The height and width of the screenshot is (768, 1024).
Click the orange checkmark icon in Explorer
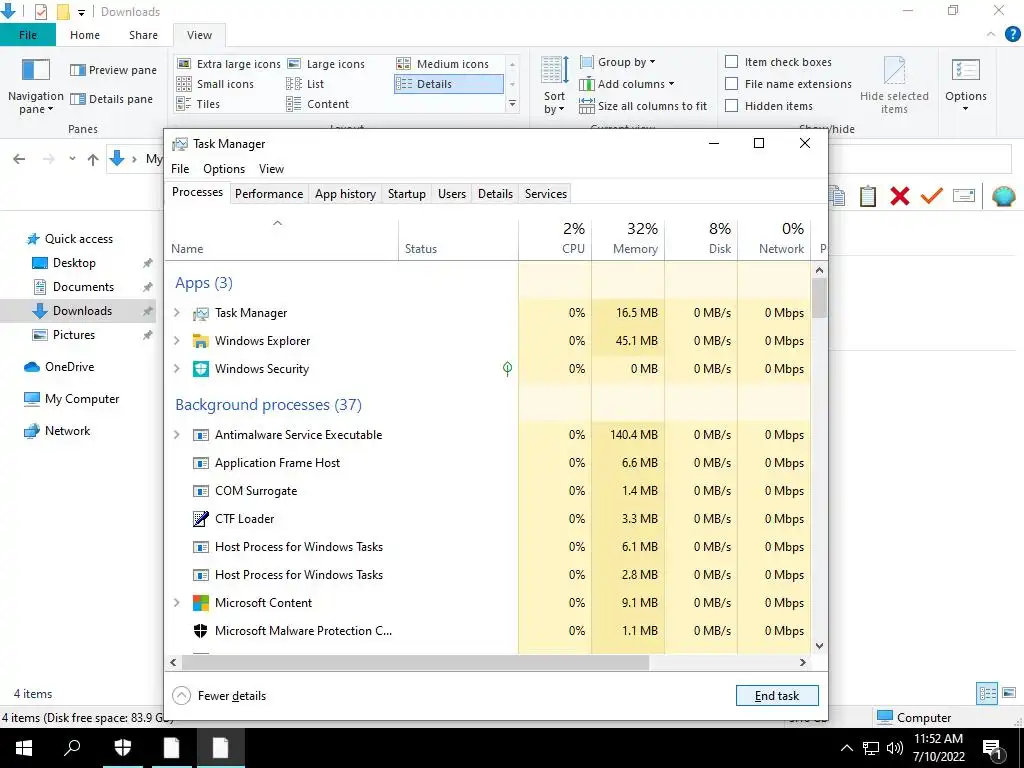pos(931,196)
